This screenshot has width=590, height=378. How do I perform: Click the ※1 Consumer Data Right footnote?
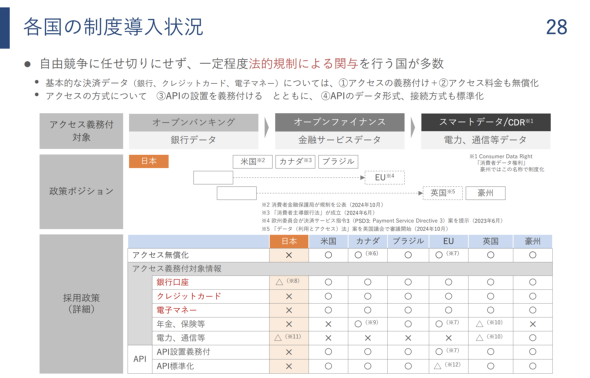pyautogui.click(x=506, y=163)
